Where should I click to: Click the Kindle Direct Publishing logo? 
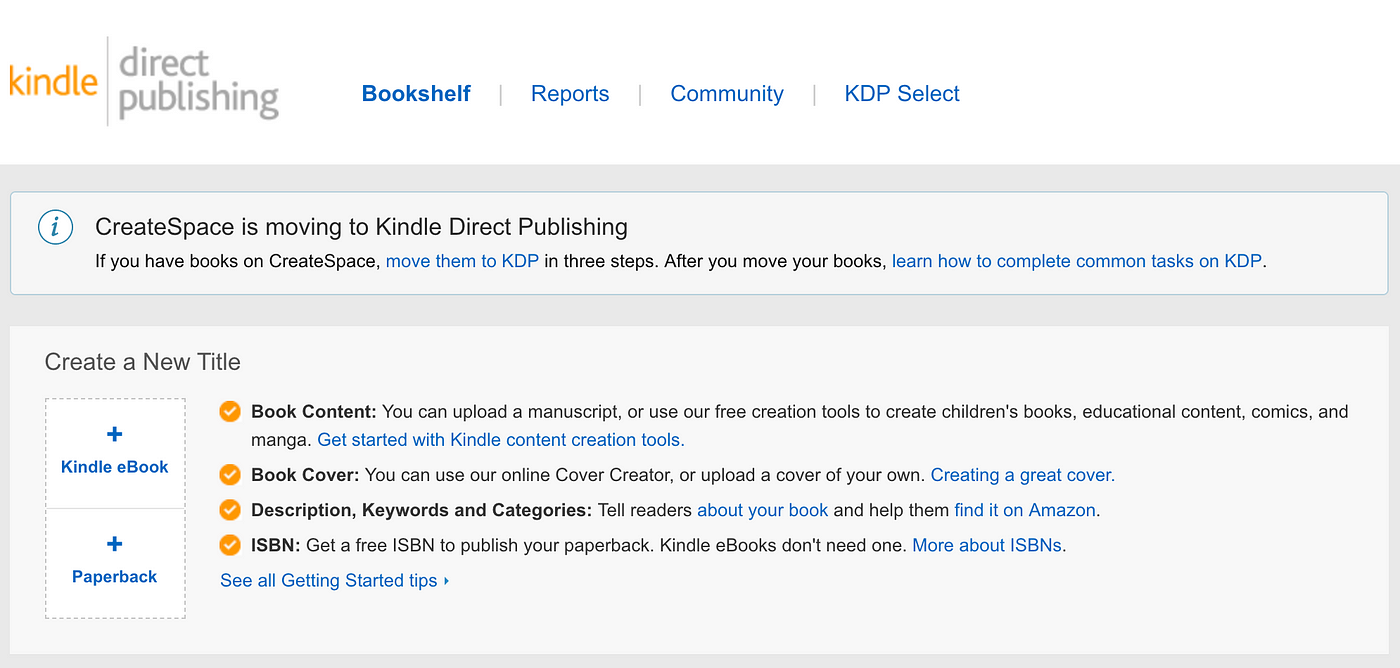pyautogui.click(x=144, y=81)
